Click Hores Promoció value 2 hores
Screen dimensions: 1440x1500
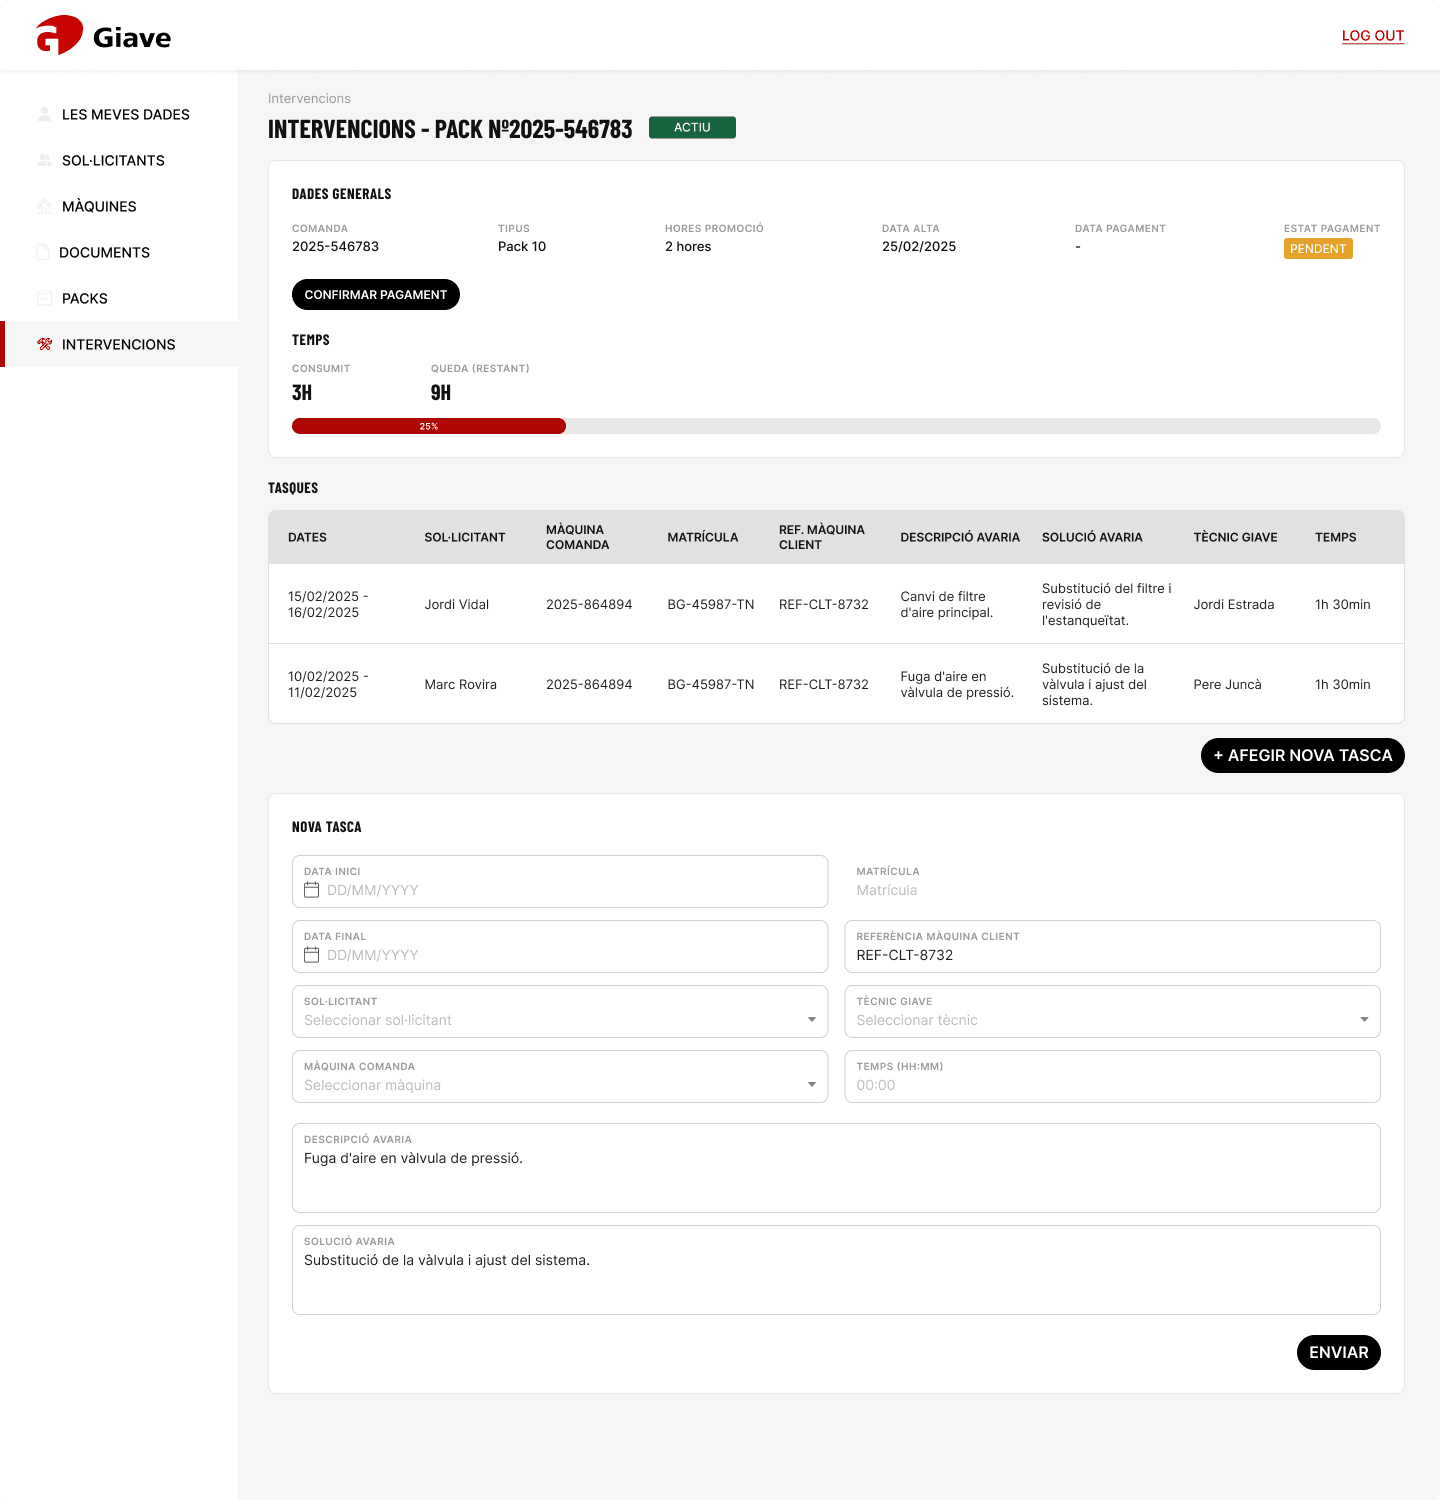pos(688,246)
